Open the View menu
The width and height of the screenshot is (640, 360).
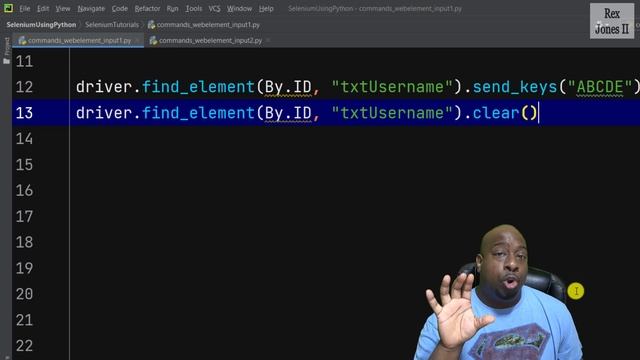coord(63,9)
